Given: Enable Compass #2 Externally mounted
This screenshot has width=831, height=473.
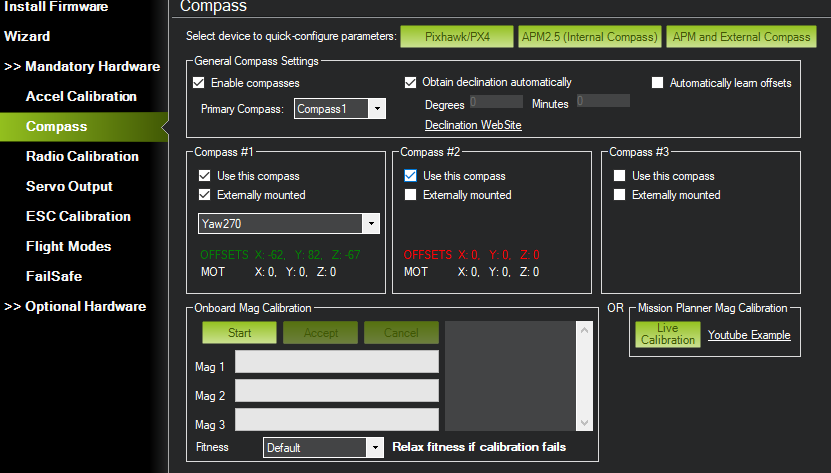Looking at the screenshot, I should click(410, 195).
